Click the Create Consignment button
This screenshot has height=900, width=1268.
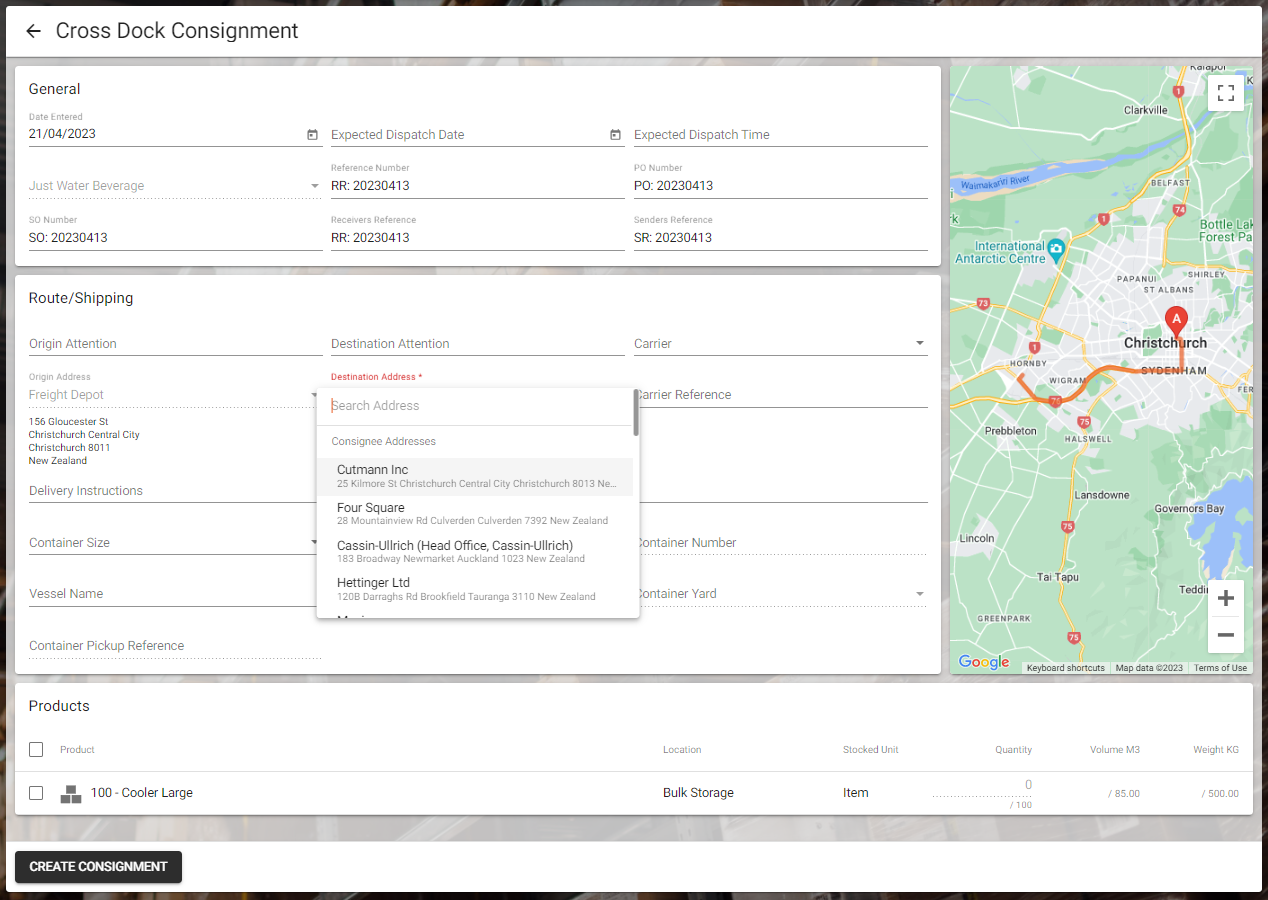[x=98, y=867]
